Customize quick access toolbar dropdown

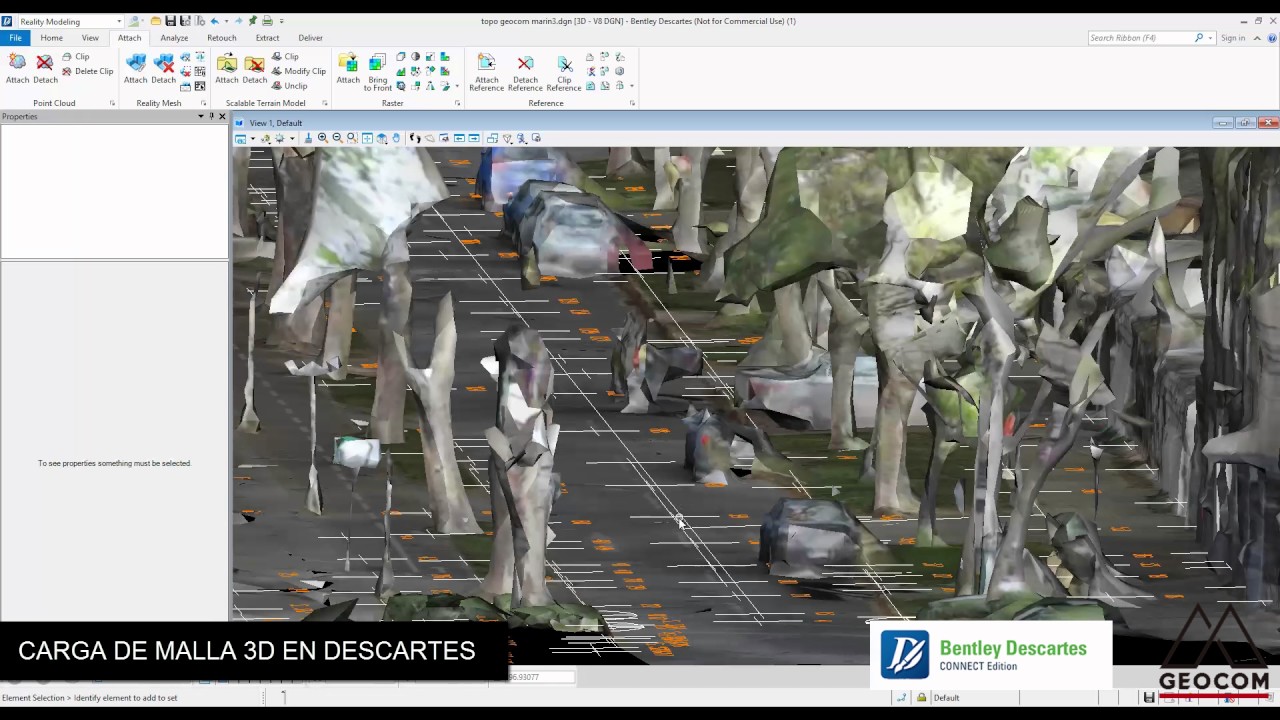click(281, 21)
